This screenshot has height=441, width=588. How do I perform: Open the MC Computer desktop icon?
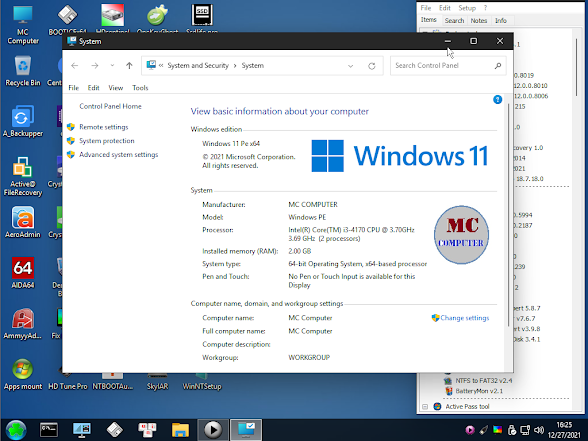pyautogui.click(x=22, y=25)
